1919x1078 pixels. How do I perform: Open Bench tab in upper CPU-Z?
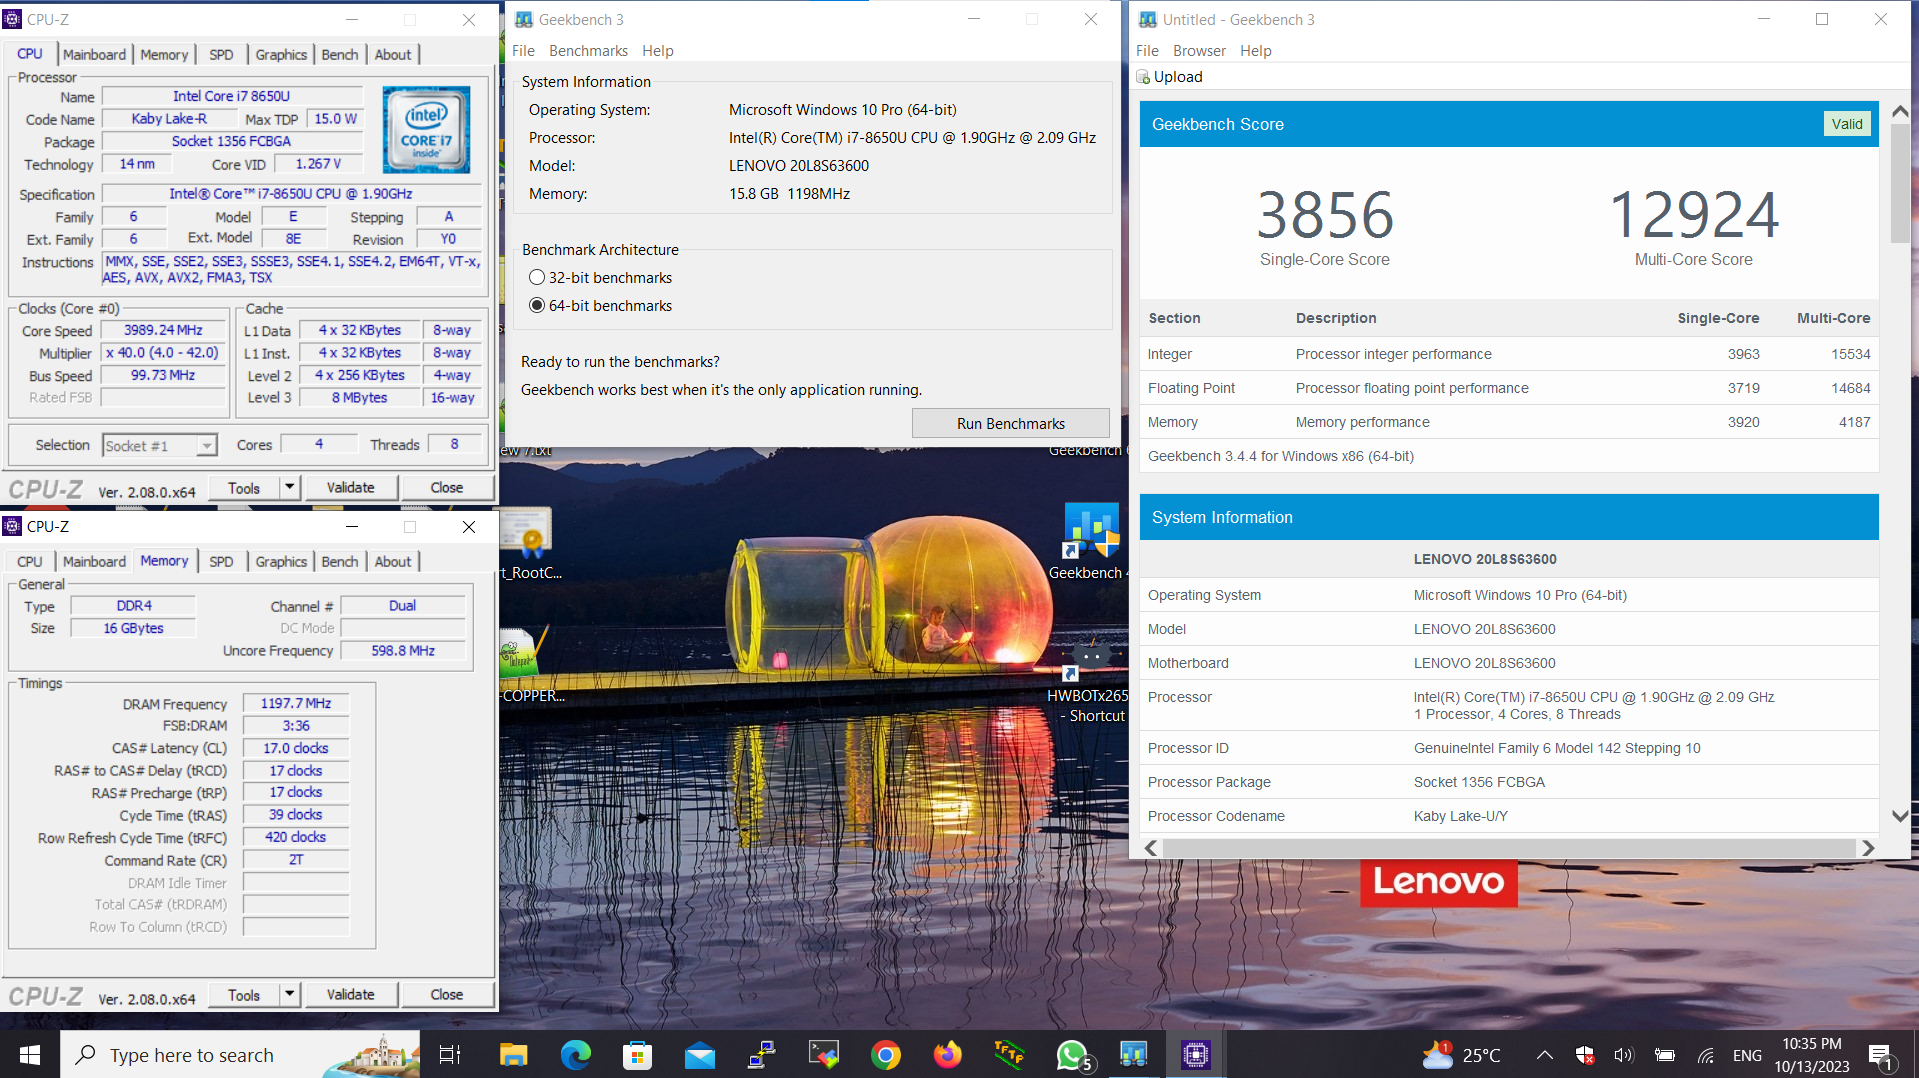[x=340, y=55]
